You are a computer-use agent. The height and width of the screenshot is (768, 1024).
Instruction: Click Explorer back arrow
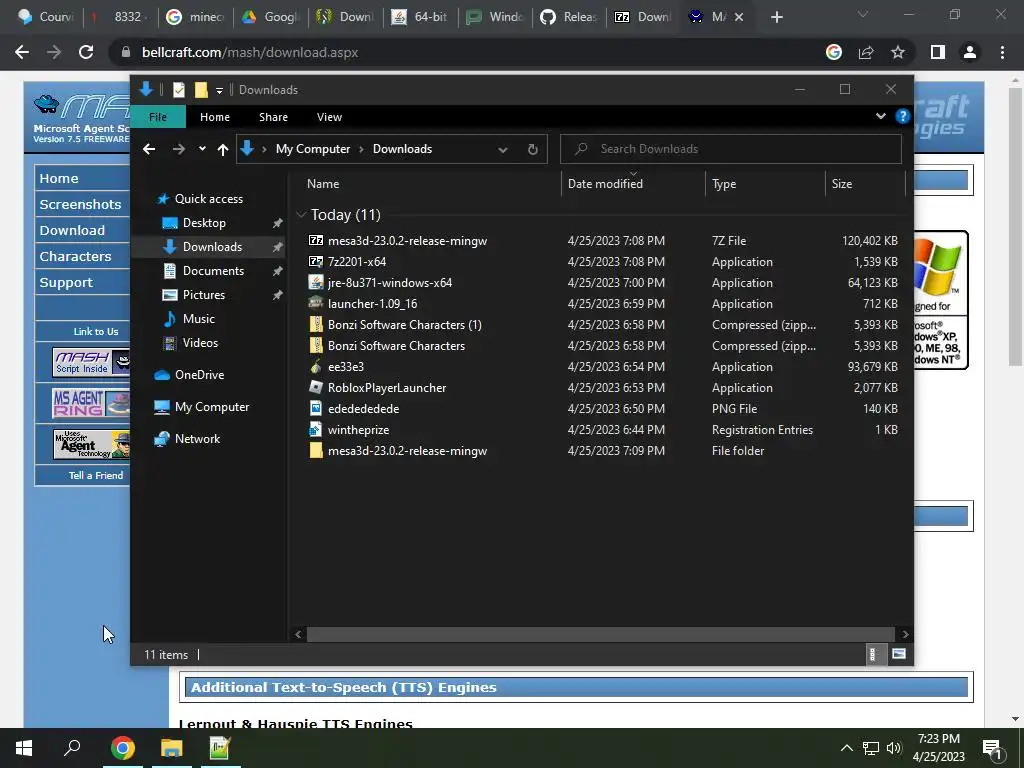(x=149, y=150)
